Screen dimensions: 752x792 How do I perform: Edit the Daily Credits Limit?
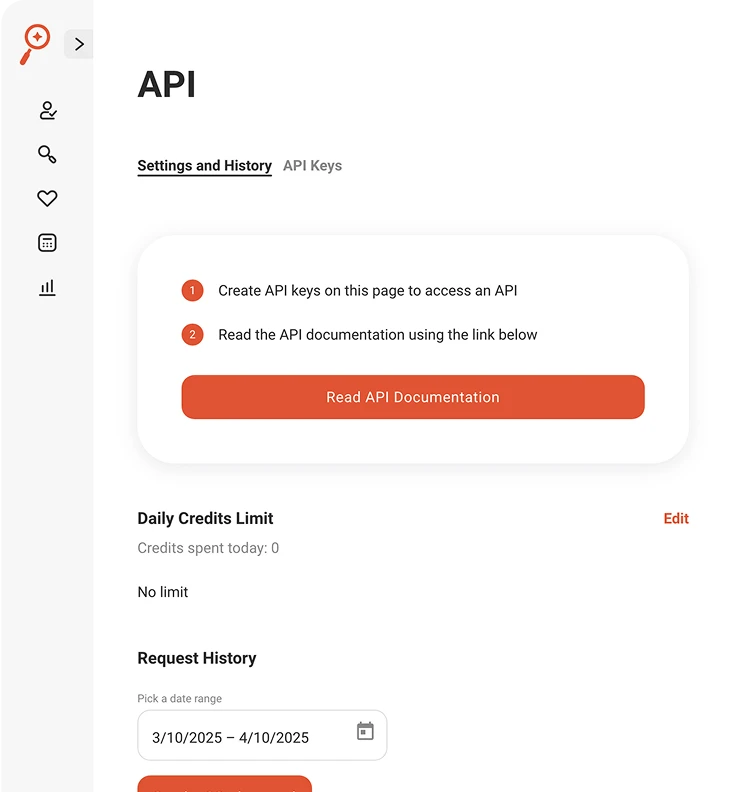(x=676, y=519)
